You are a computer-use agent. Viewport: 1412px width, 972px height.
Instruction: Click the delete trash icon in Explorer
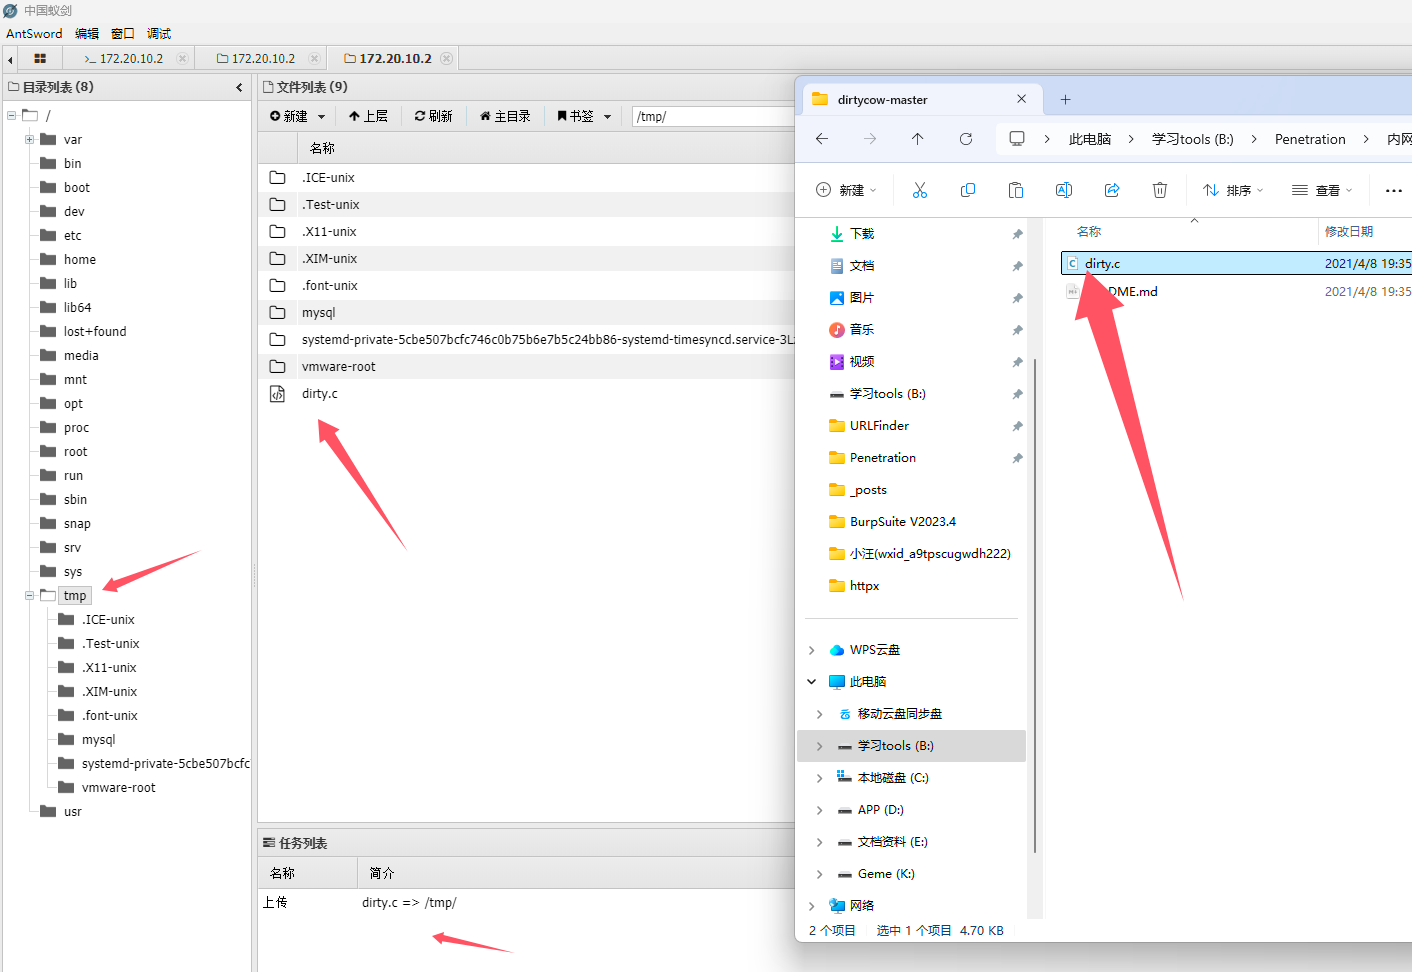[1159, 190]
